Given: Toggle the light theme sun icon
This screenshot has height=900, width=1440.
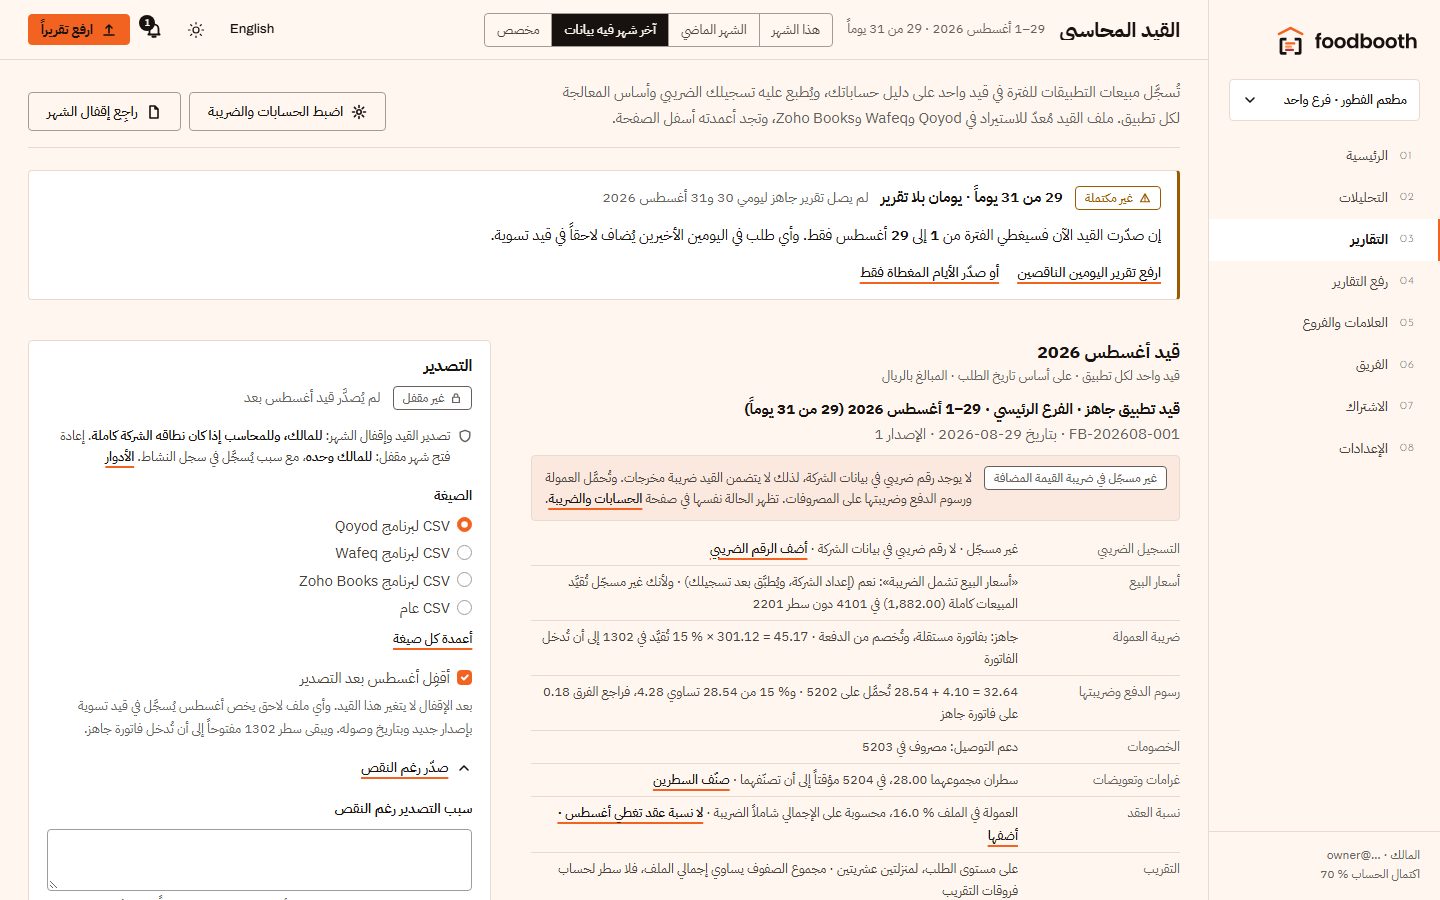Looking at the screenshot, I should tap(196, 29).
